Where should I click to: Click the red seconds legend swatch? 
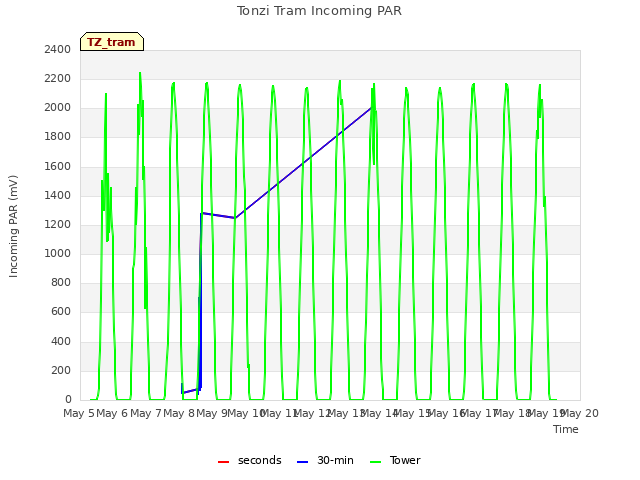223,462
